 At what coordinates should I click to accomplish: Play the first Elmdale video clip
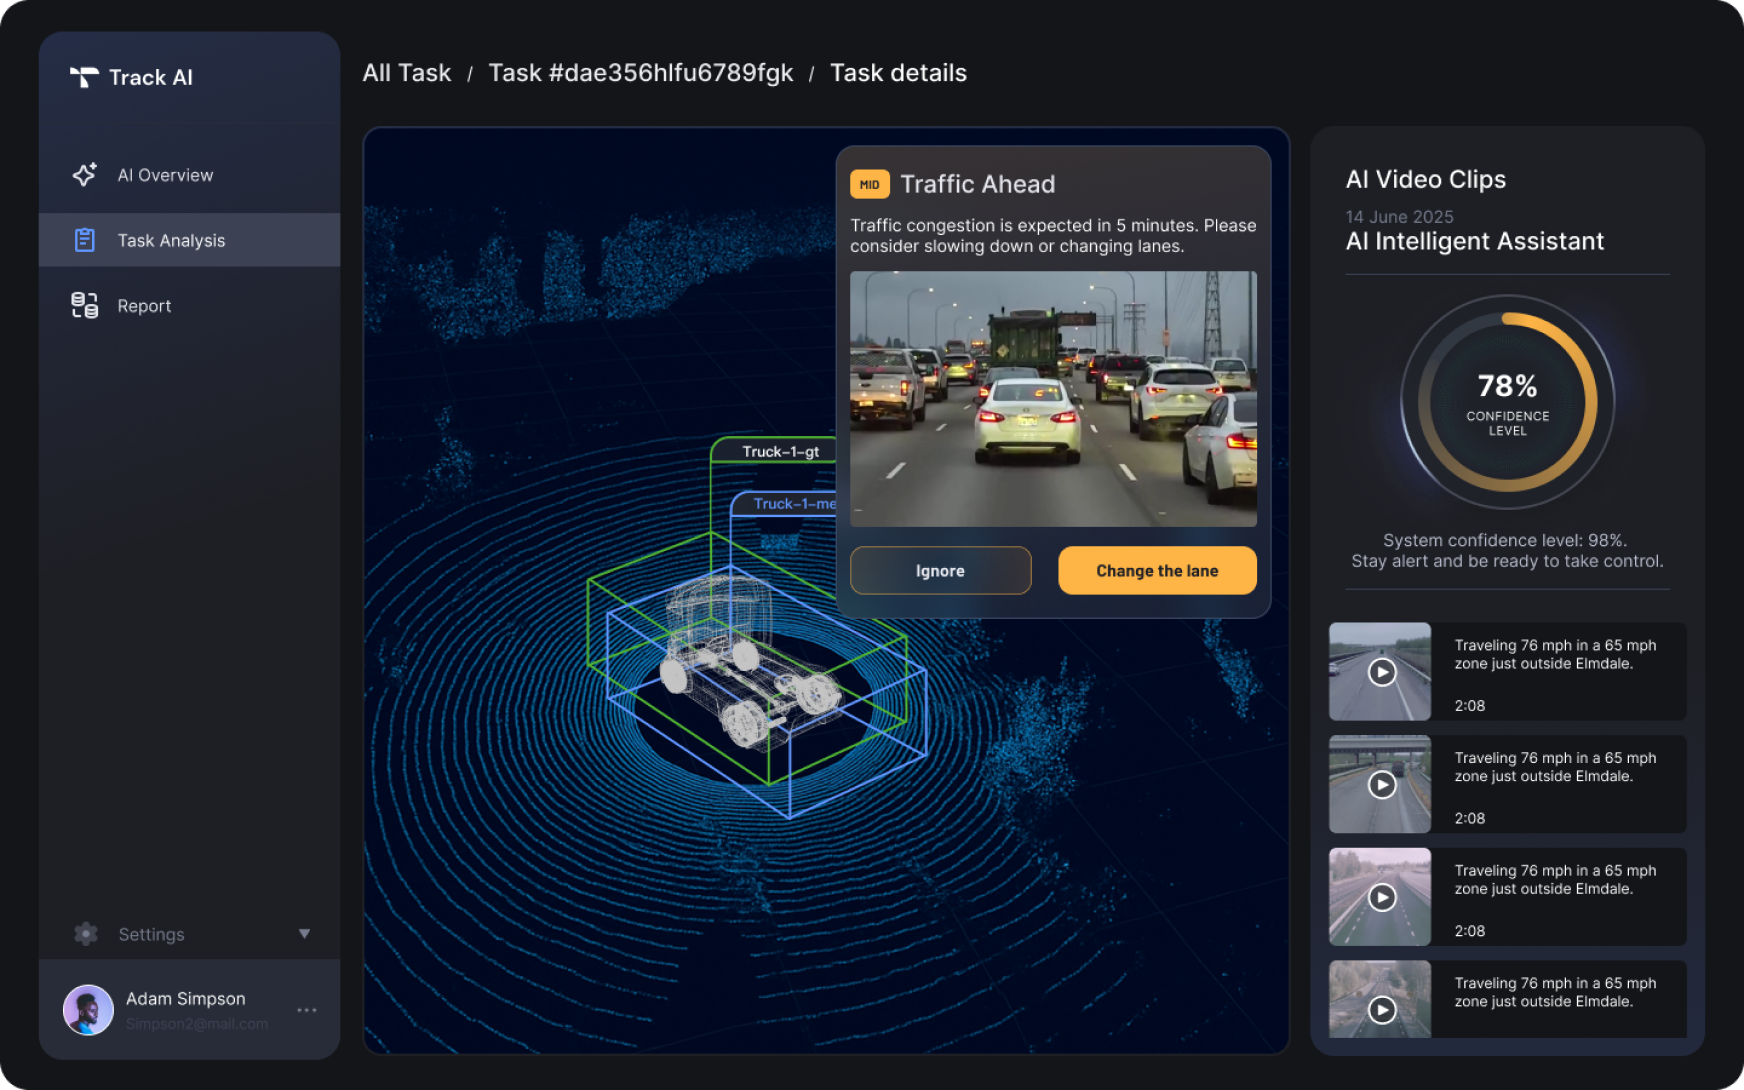click(x=1382, y=672)
